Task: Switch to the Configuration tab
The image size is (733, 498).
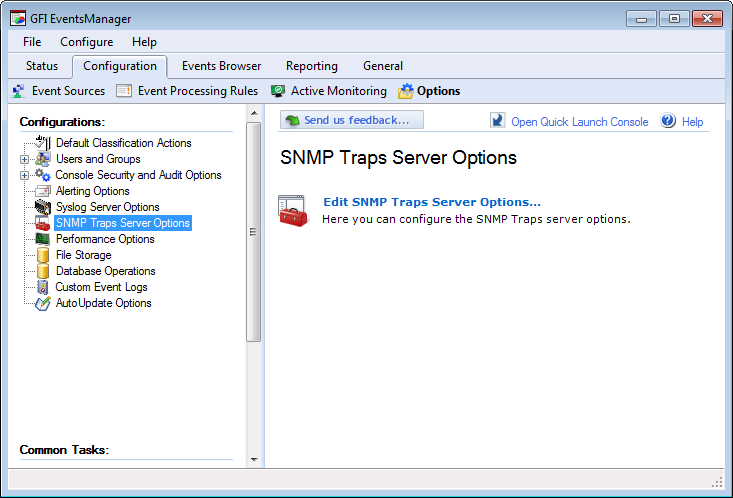Action: pyautogui.click(x=120, y=66)
